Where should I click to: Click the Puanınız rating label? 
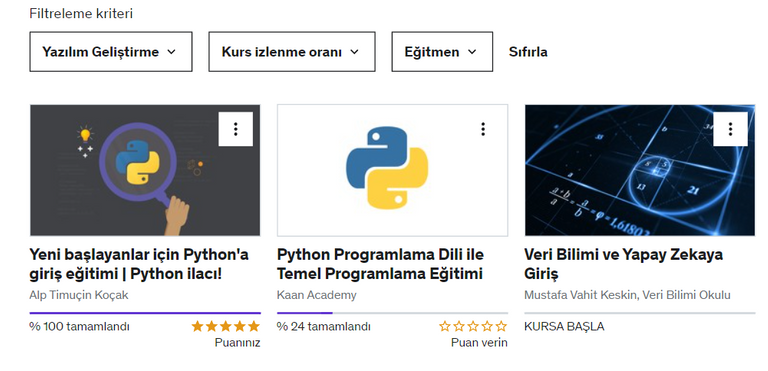(237, 343)
